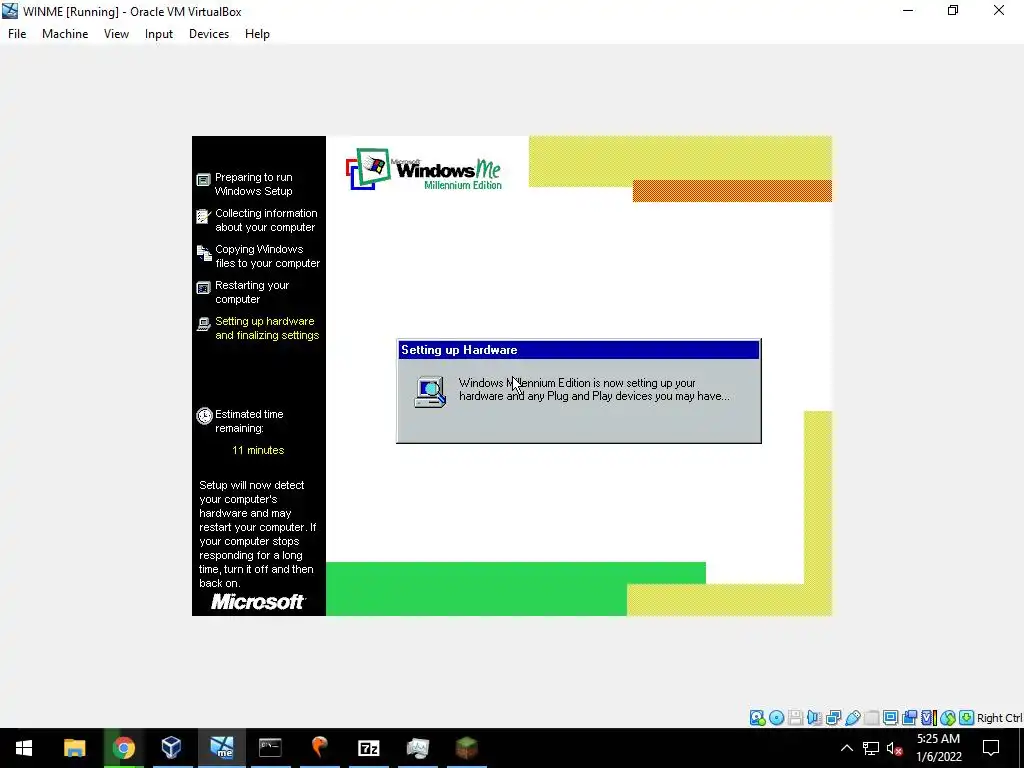Click the display settings status icon
This screenshot has width=1024, height=768.
pyautogui.click(x=890, y=718)
